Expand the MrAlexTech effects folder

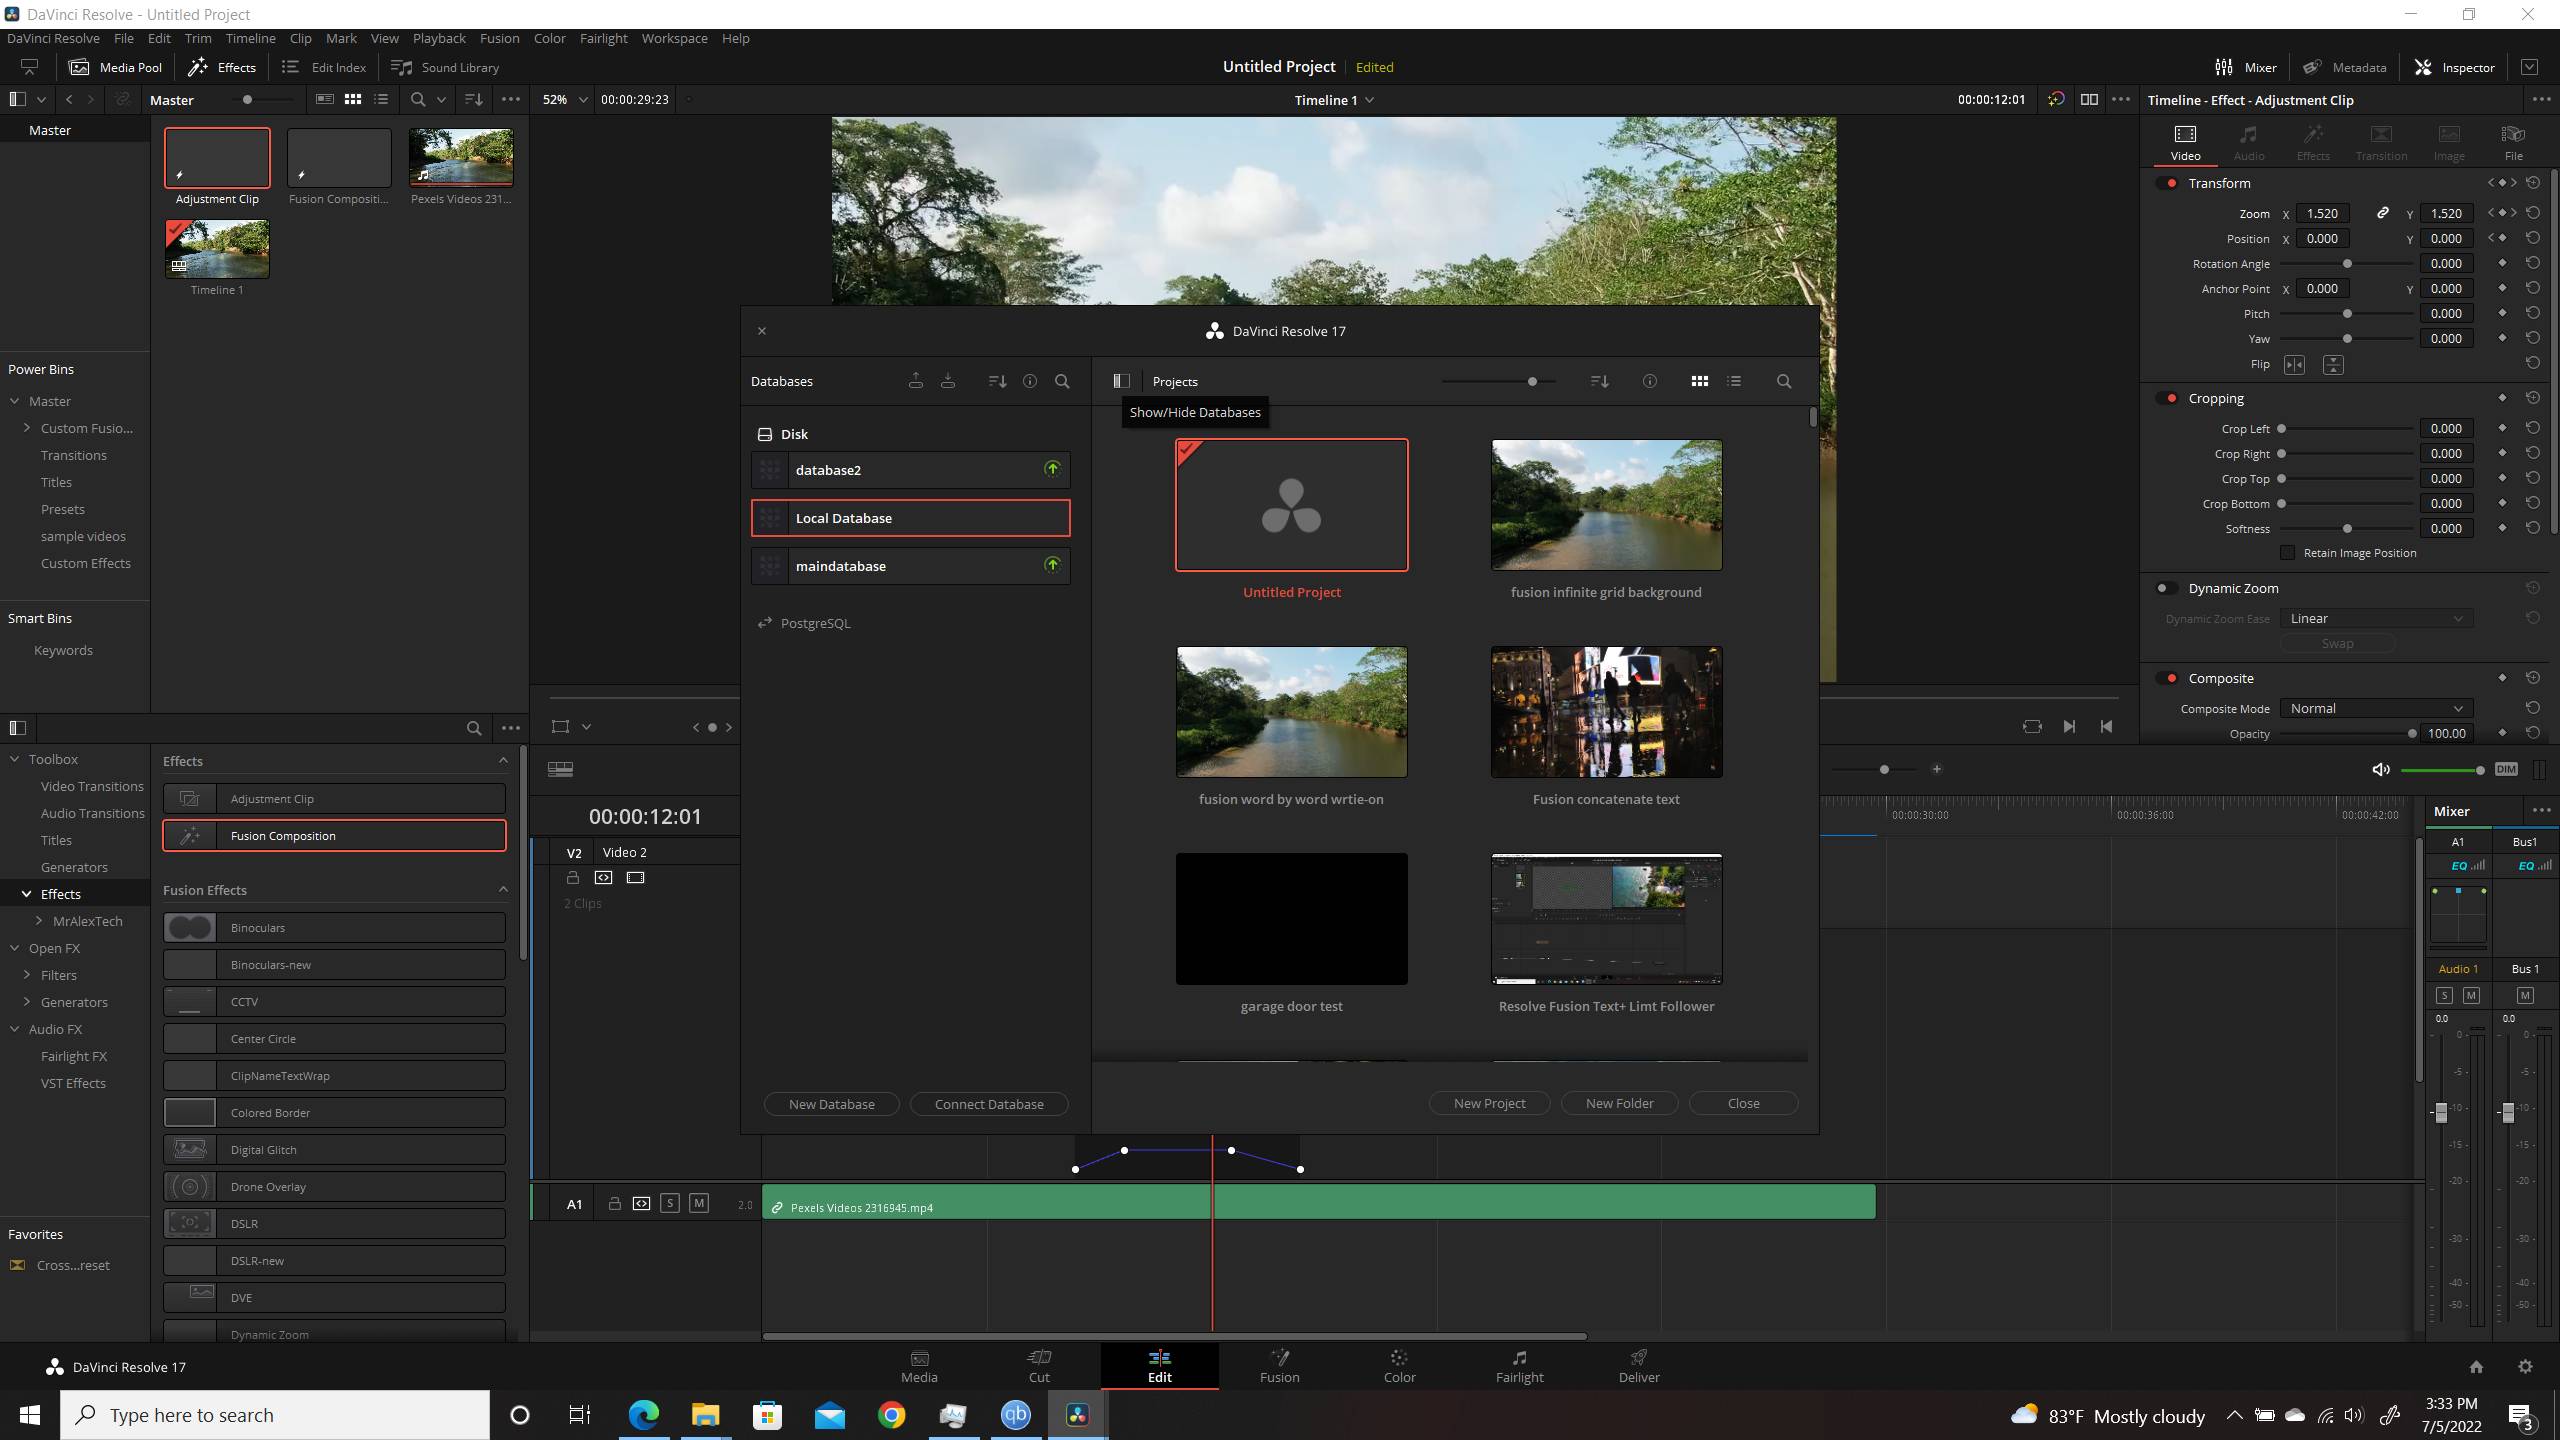[39, 921]
